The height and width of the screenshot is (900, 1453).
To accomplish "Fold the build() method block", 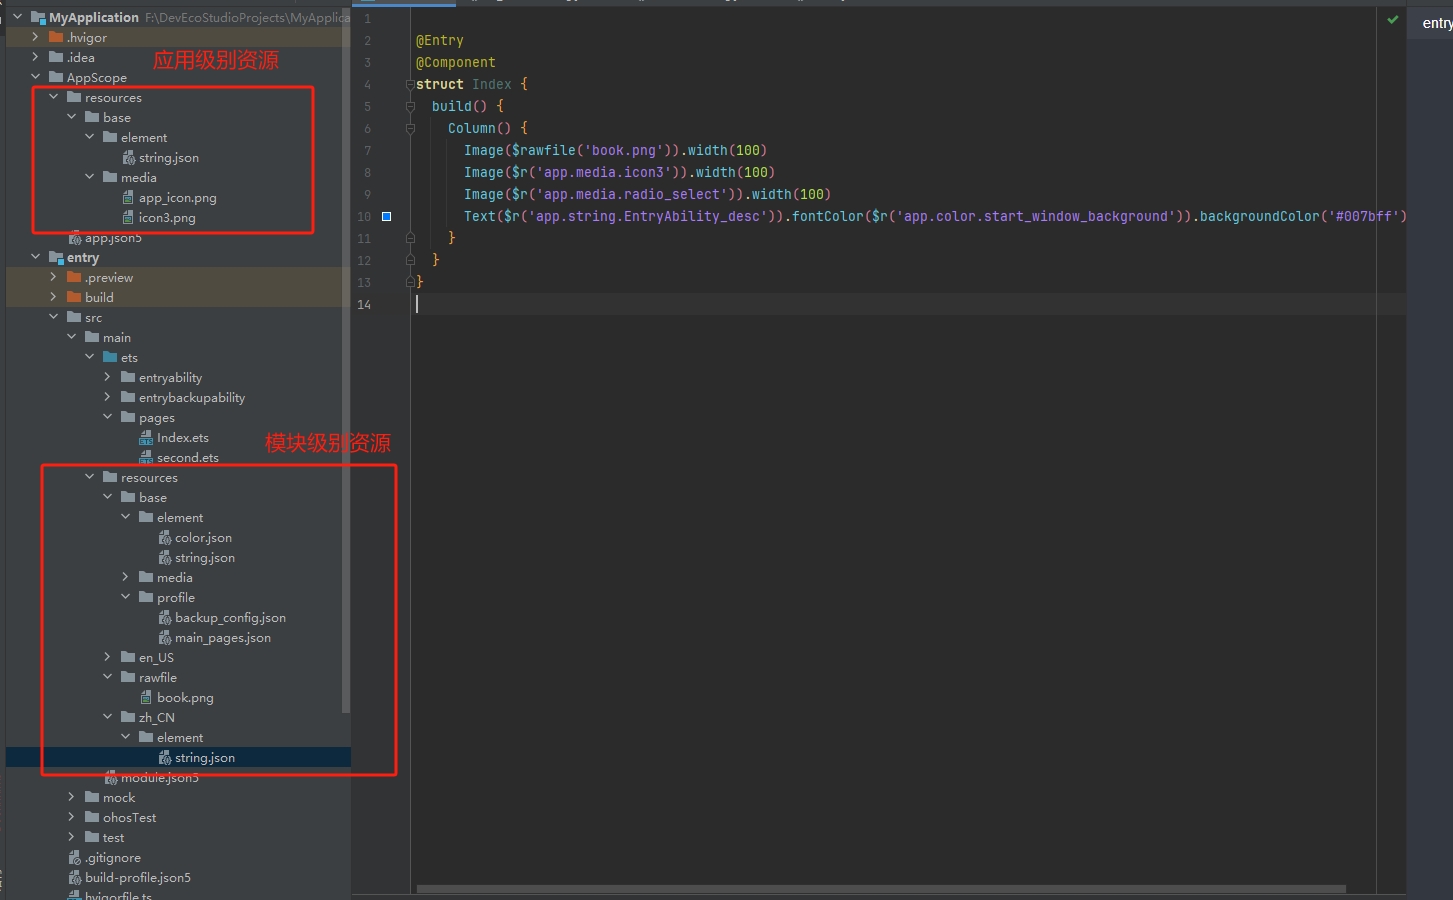I will (410, 106).
